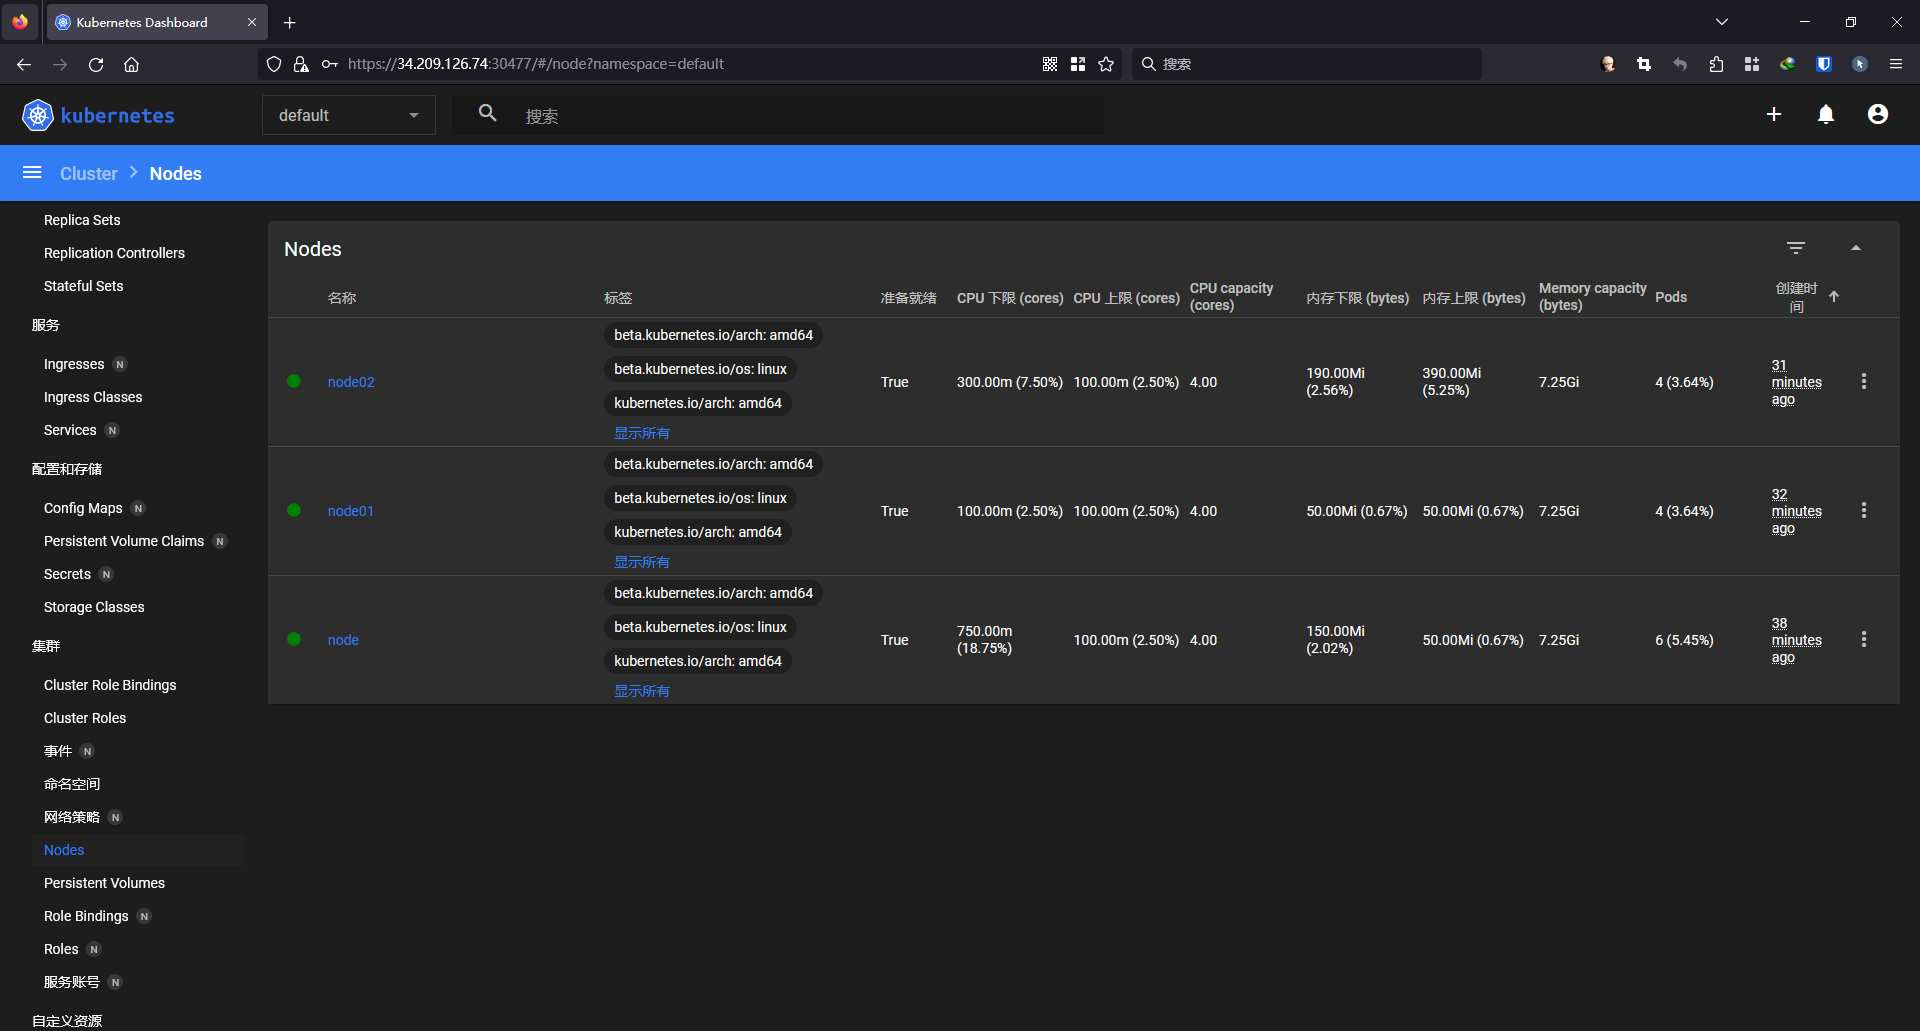Screen dimensions: 1920x1031
Task: Toggle sort arrow on creation time column
Action: coord(1834,297)
